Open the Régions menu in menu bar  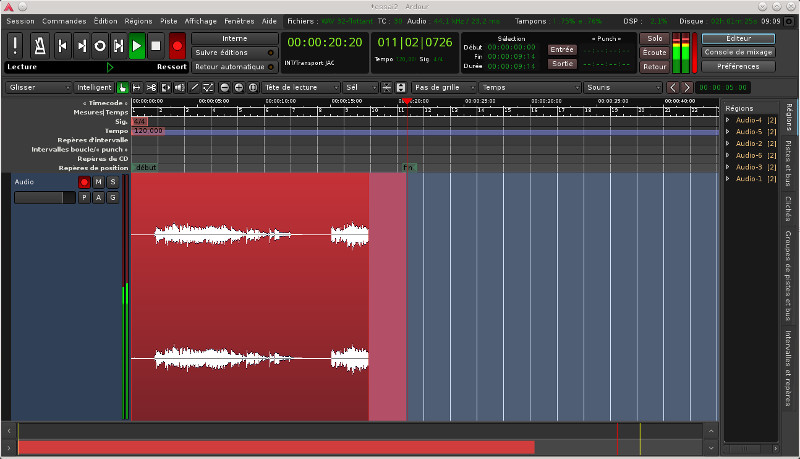click(138, 20)
